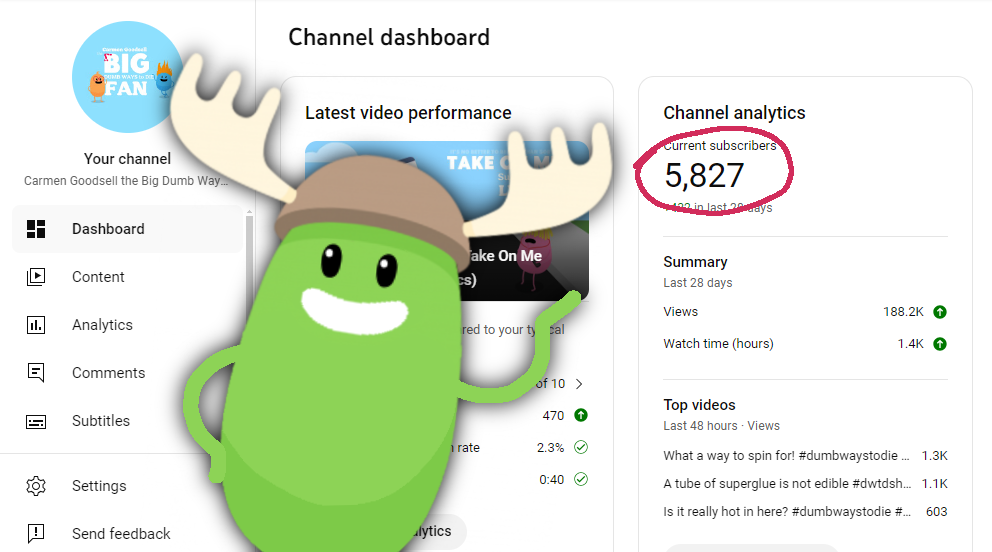Go to the Content menu item
Screen dimensions: 992x552
[98, 277]
